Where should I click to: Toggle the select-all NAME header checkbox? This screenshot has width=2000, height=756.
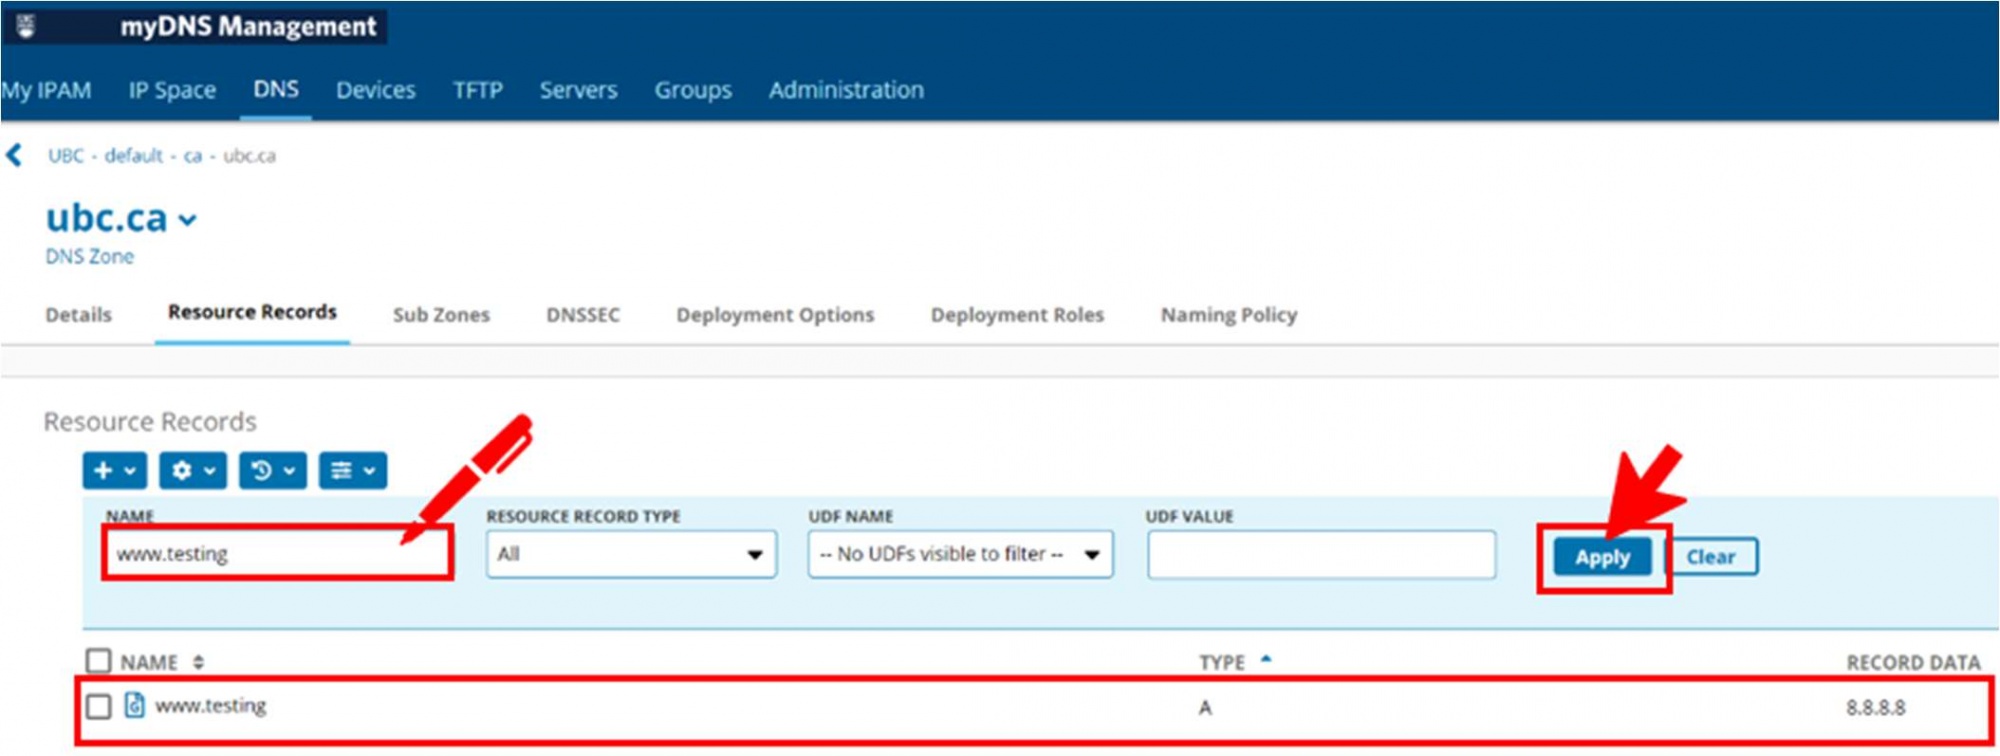coord(98,661)
